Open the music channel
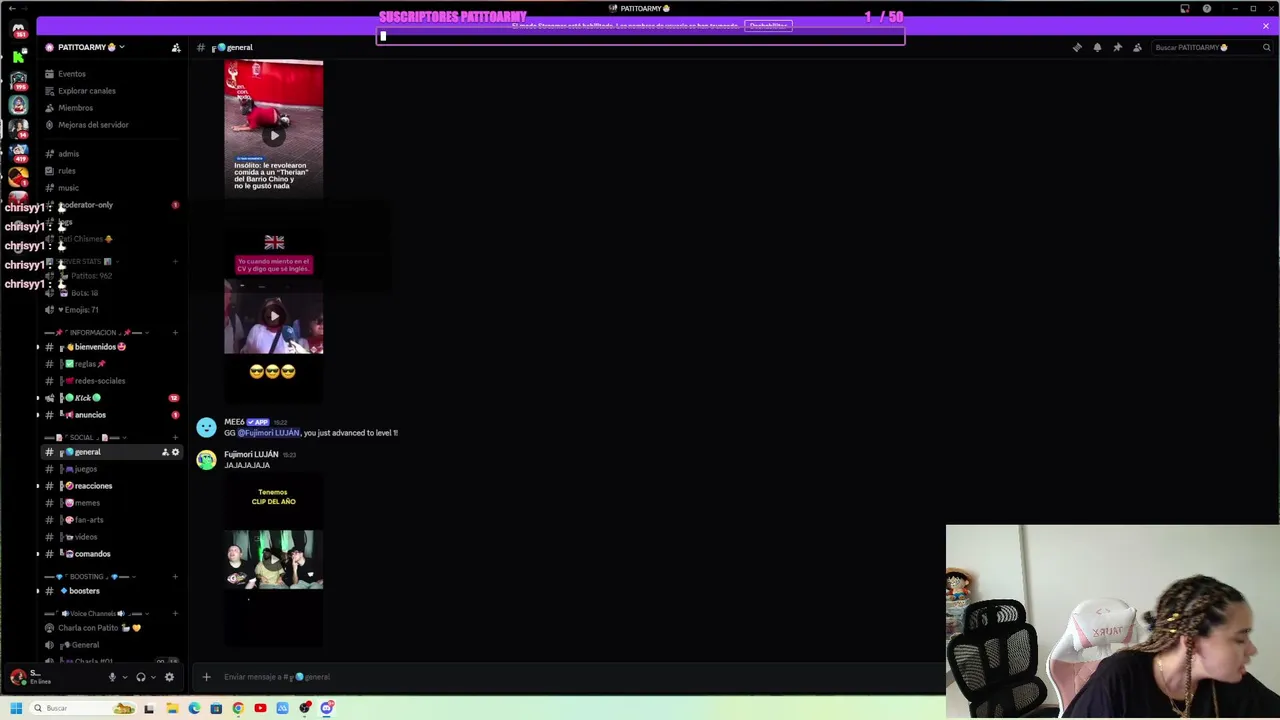Image resolution: width=1280 pixels, height=720 pixels. [x=111, y=188]
